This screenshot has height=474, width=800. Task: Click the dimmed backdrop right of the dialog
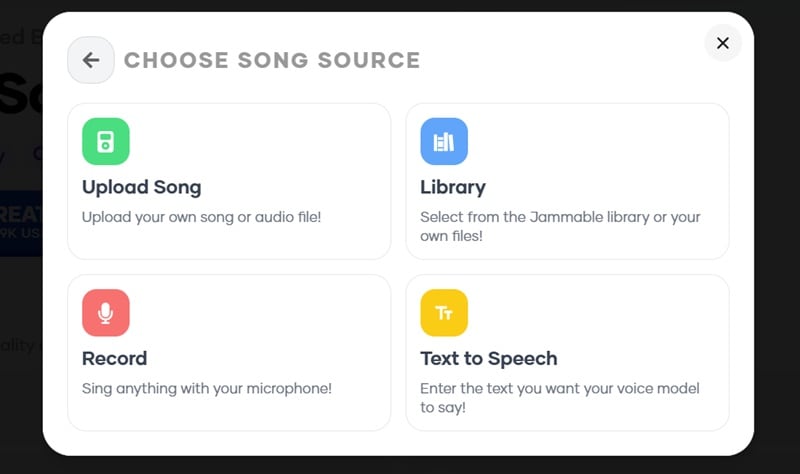point(777,250)
